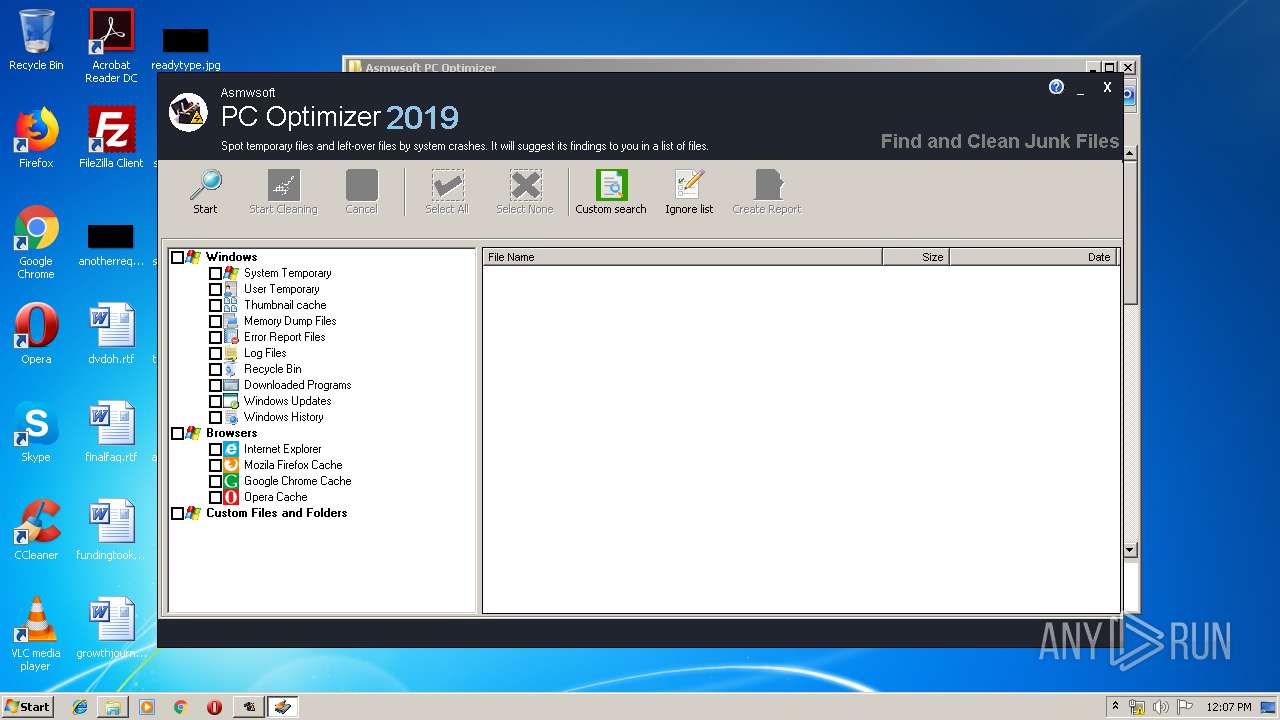Tick the Recycle Bin checkbox in tree

[215, 369]
